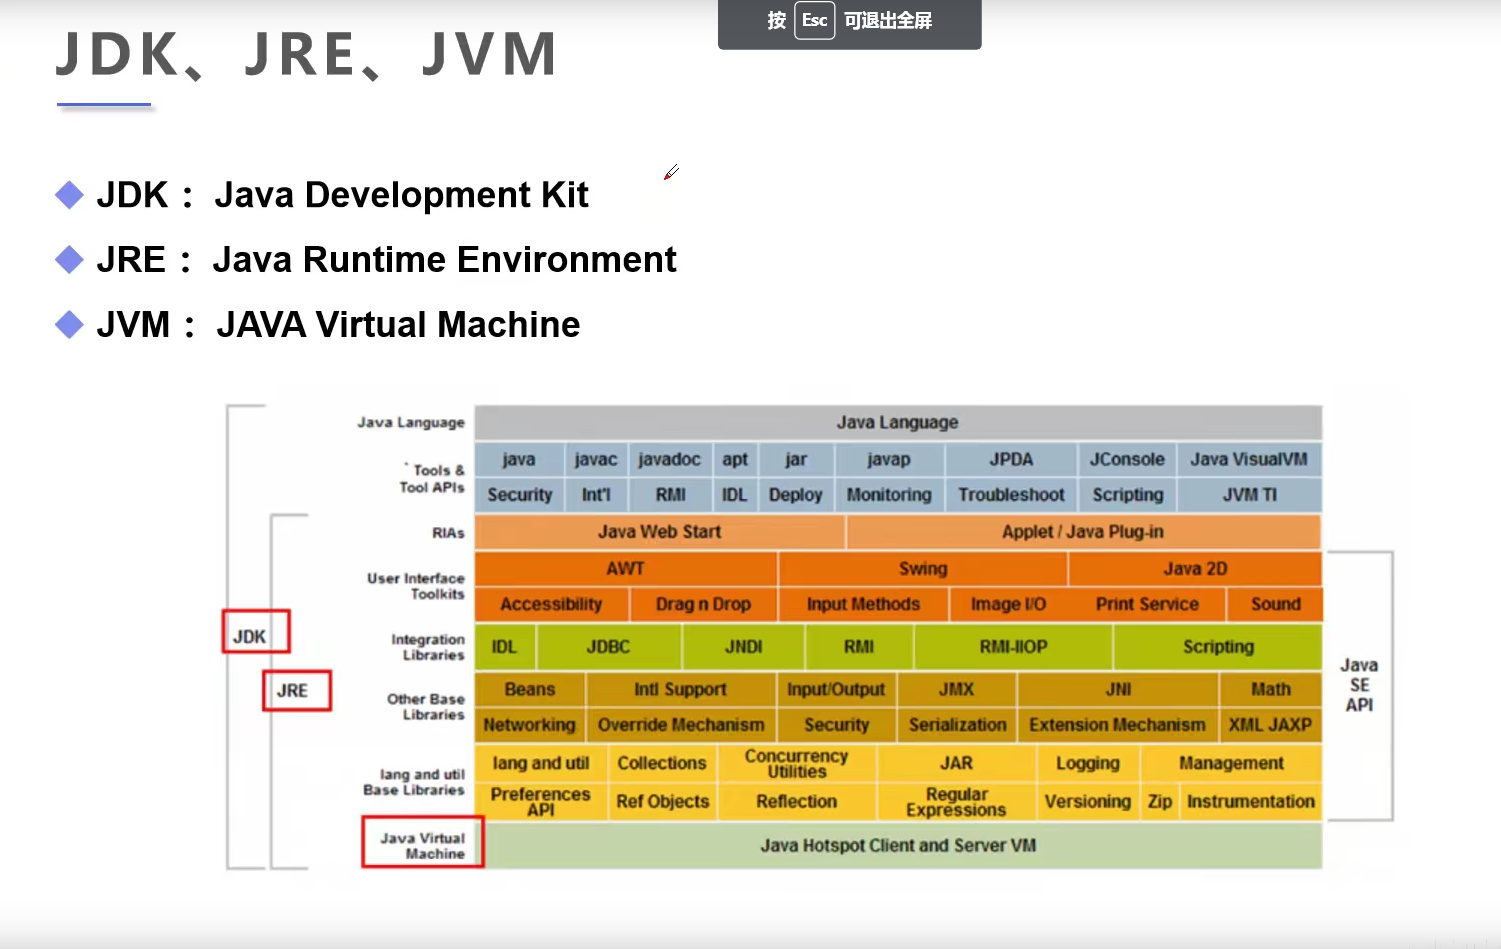Click Java Hotspot Client and Server VM bar
This screenshot has width=1501, height=949.
(x=899, y=846)
